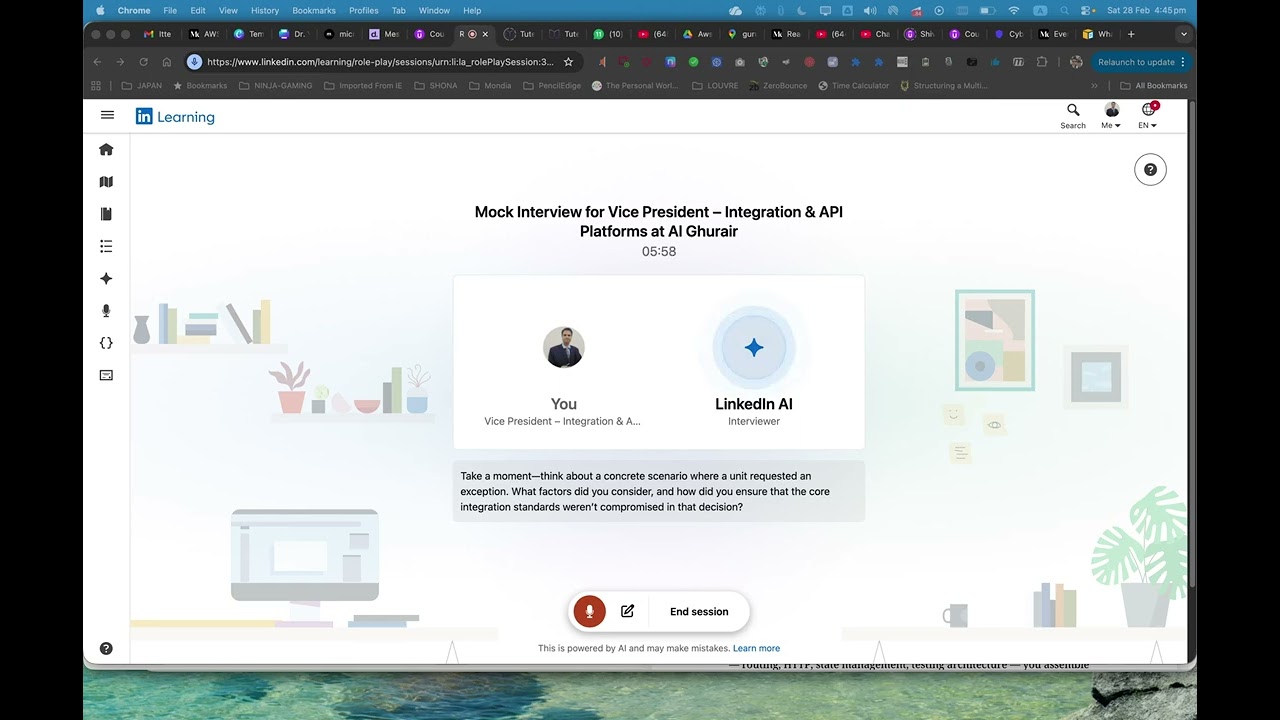Image resolution: width=1280 pixels, height=720 pixels.
Task: Open the LOUVRE bookmarks folder
Action: (715, 86)
